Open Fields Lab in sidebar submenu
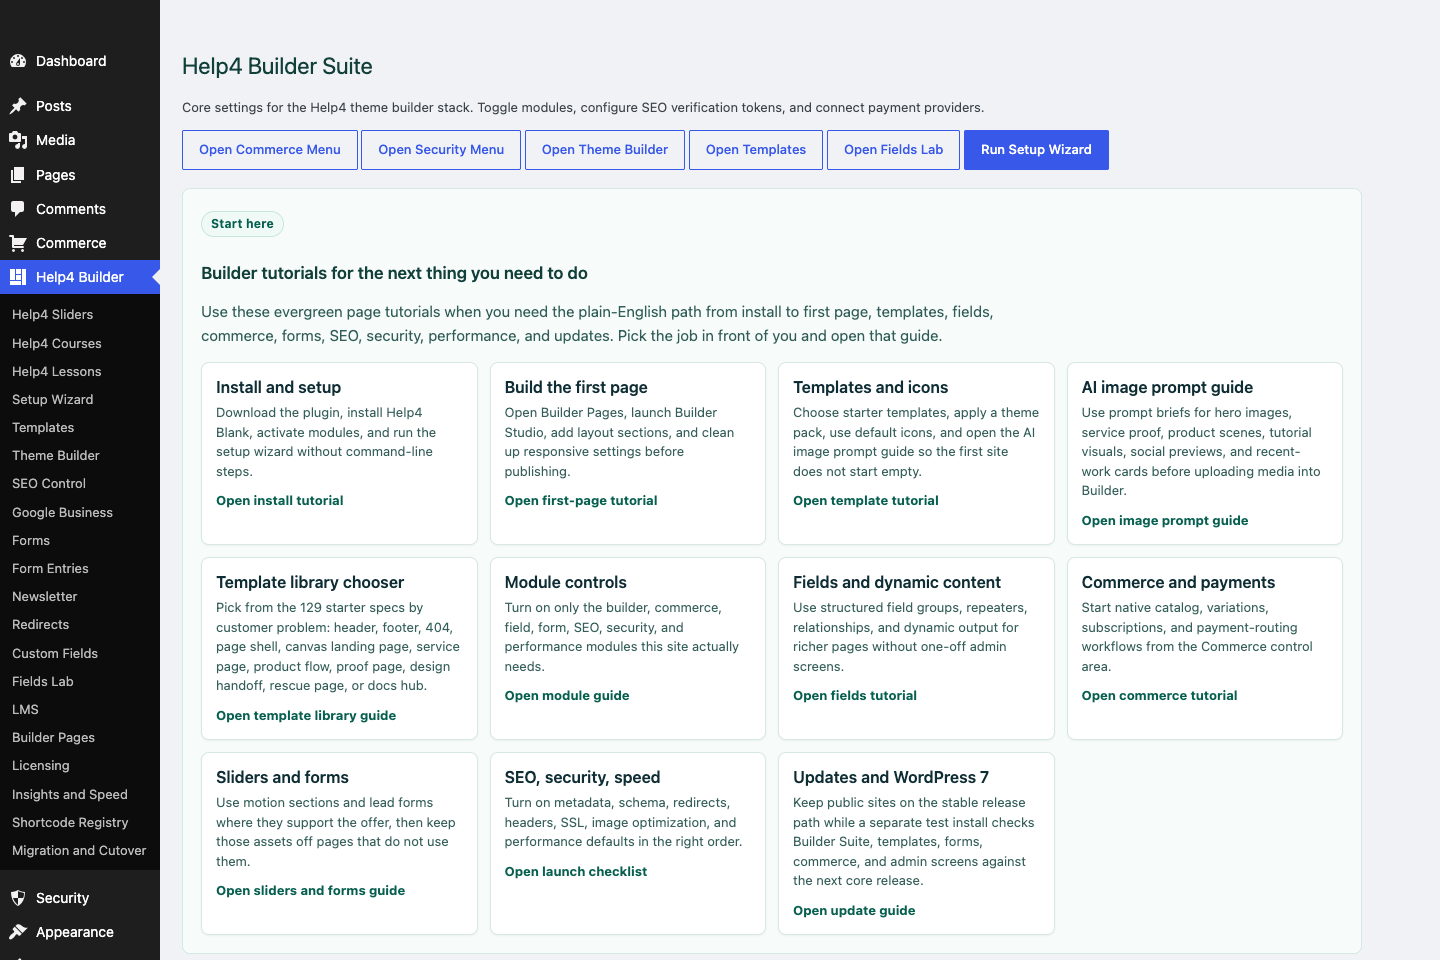This screenshot has height=960, width=1440. coord(43,681)
